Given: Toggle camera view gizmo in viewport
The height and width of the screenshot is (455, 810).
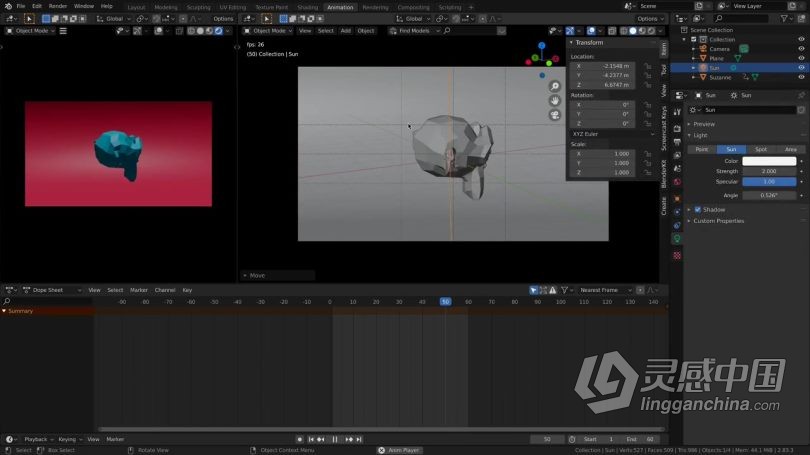Looking at the screenshot, I should (x=554, y=115).
